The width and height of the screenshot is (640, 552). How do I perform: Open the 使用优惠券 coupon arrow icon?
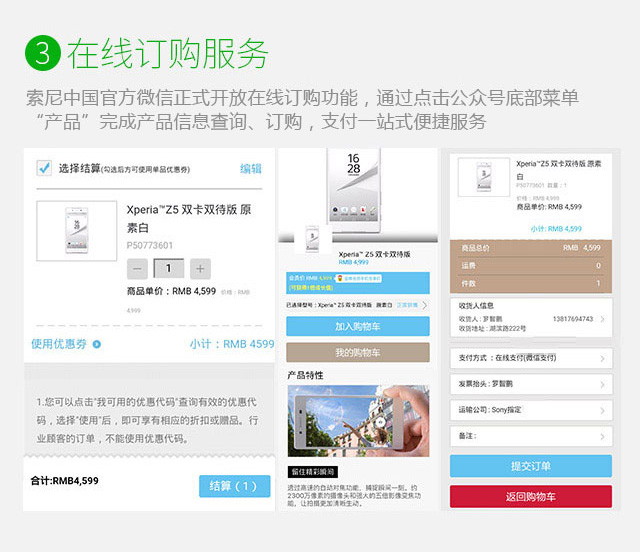click(x=97, y=344)
